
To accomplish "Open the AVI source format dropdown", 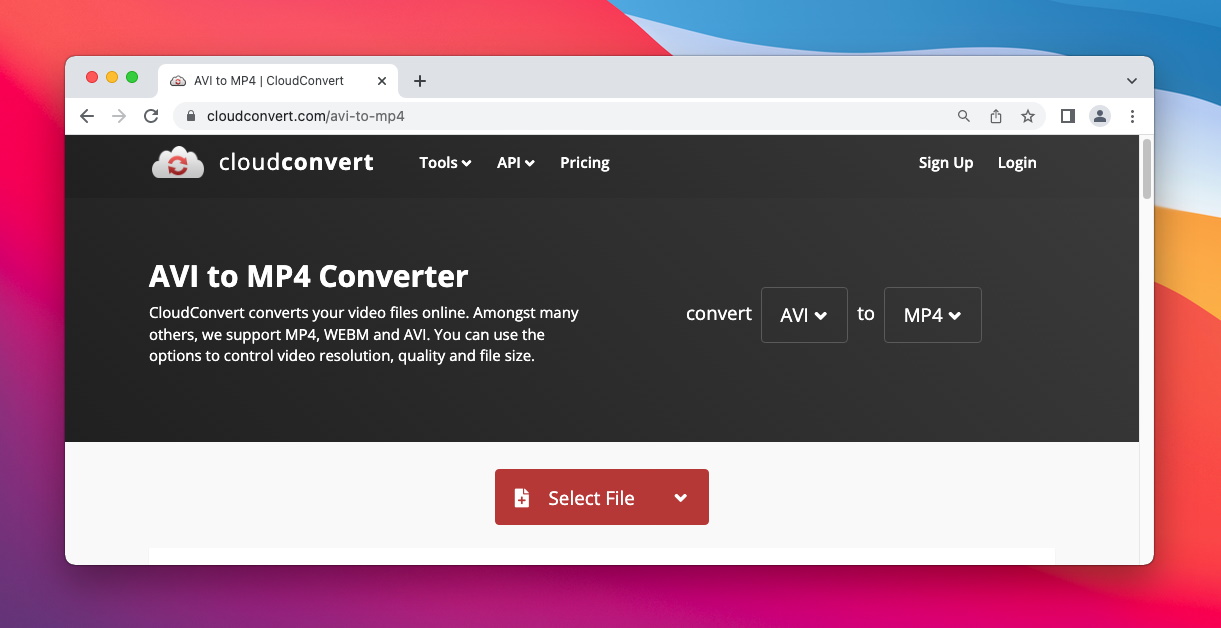I will point(804,314).
